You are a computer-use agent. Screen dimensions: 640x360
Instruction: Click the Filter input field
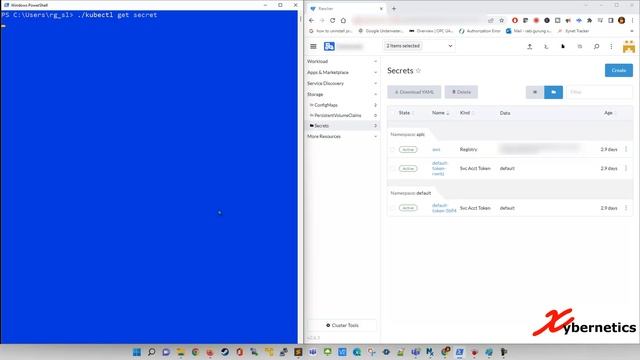[x=599, y=92]
